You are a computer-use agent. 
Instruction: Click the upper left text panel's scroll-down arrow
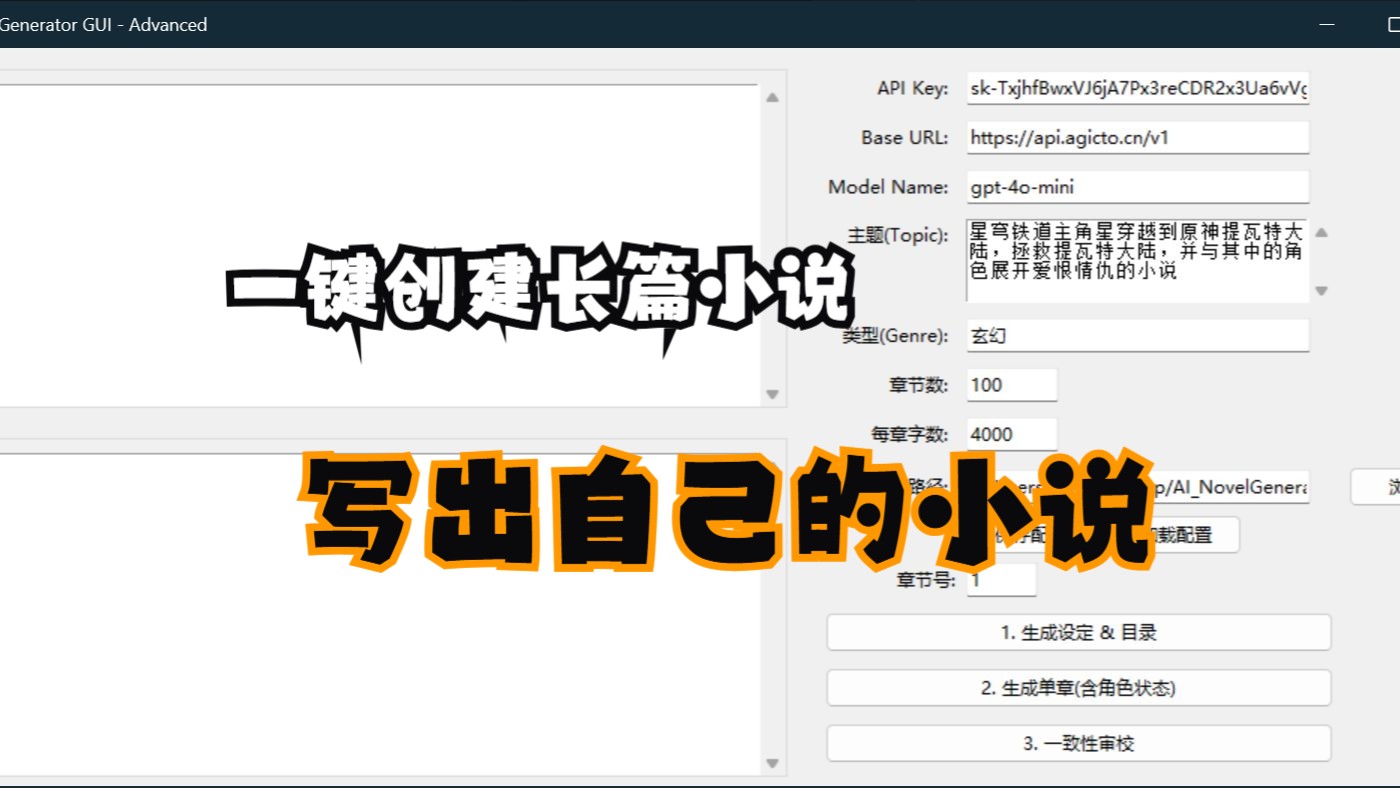(x=772, y=394)
